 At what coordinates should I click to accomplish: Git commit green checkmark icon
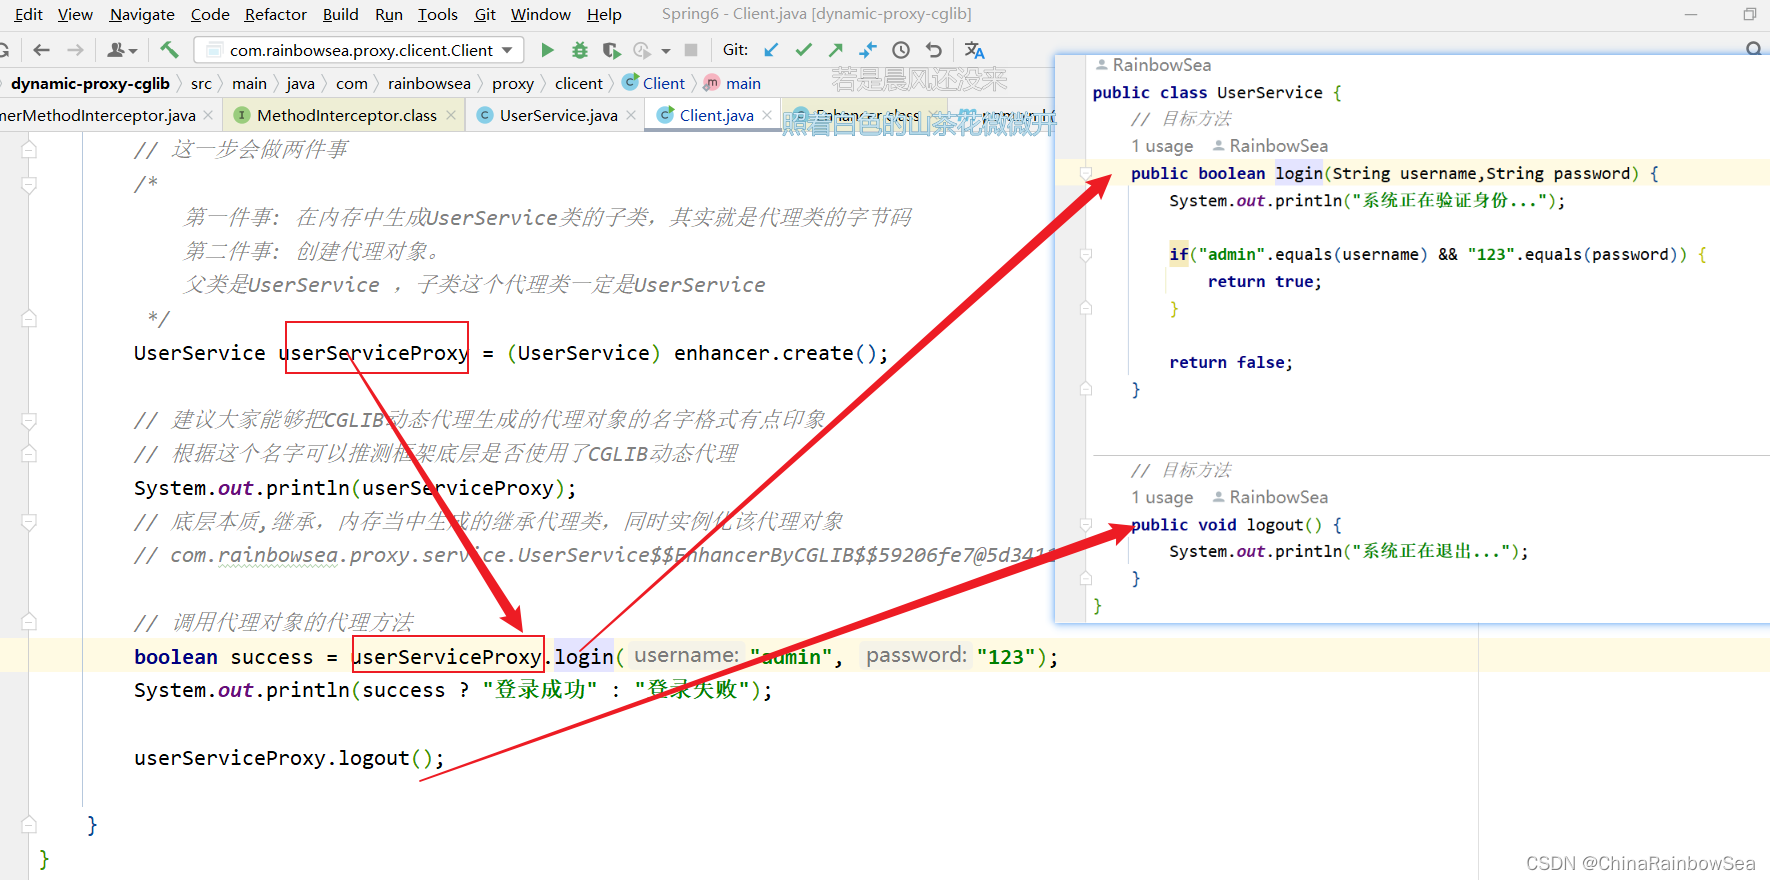click(803, 50)
